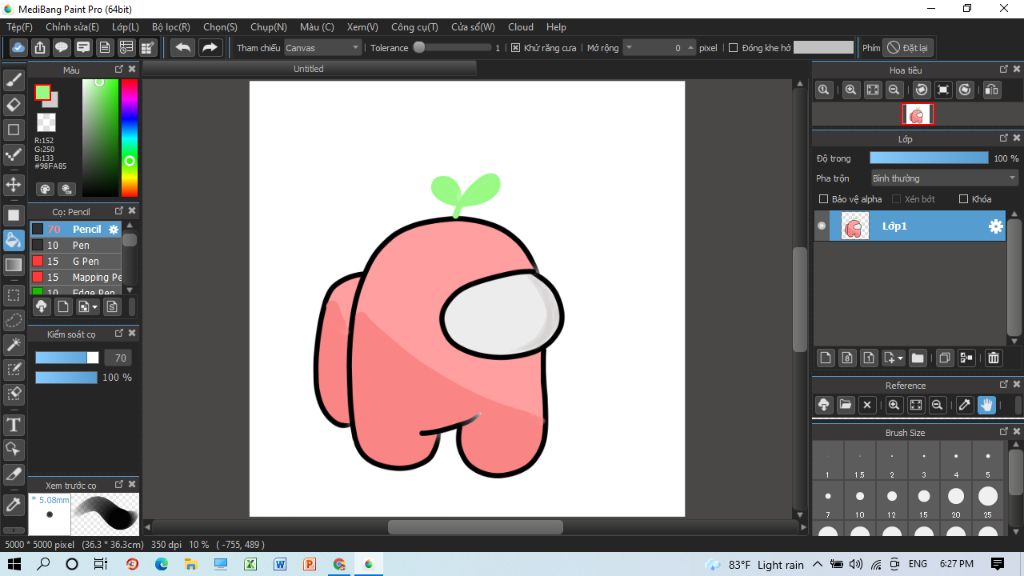Open the Công cụ(T) menu
Viewport: 1024px width, 576px height.
[415, 27]
